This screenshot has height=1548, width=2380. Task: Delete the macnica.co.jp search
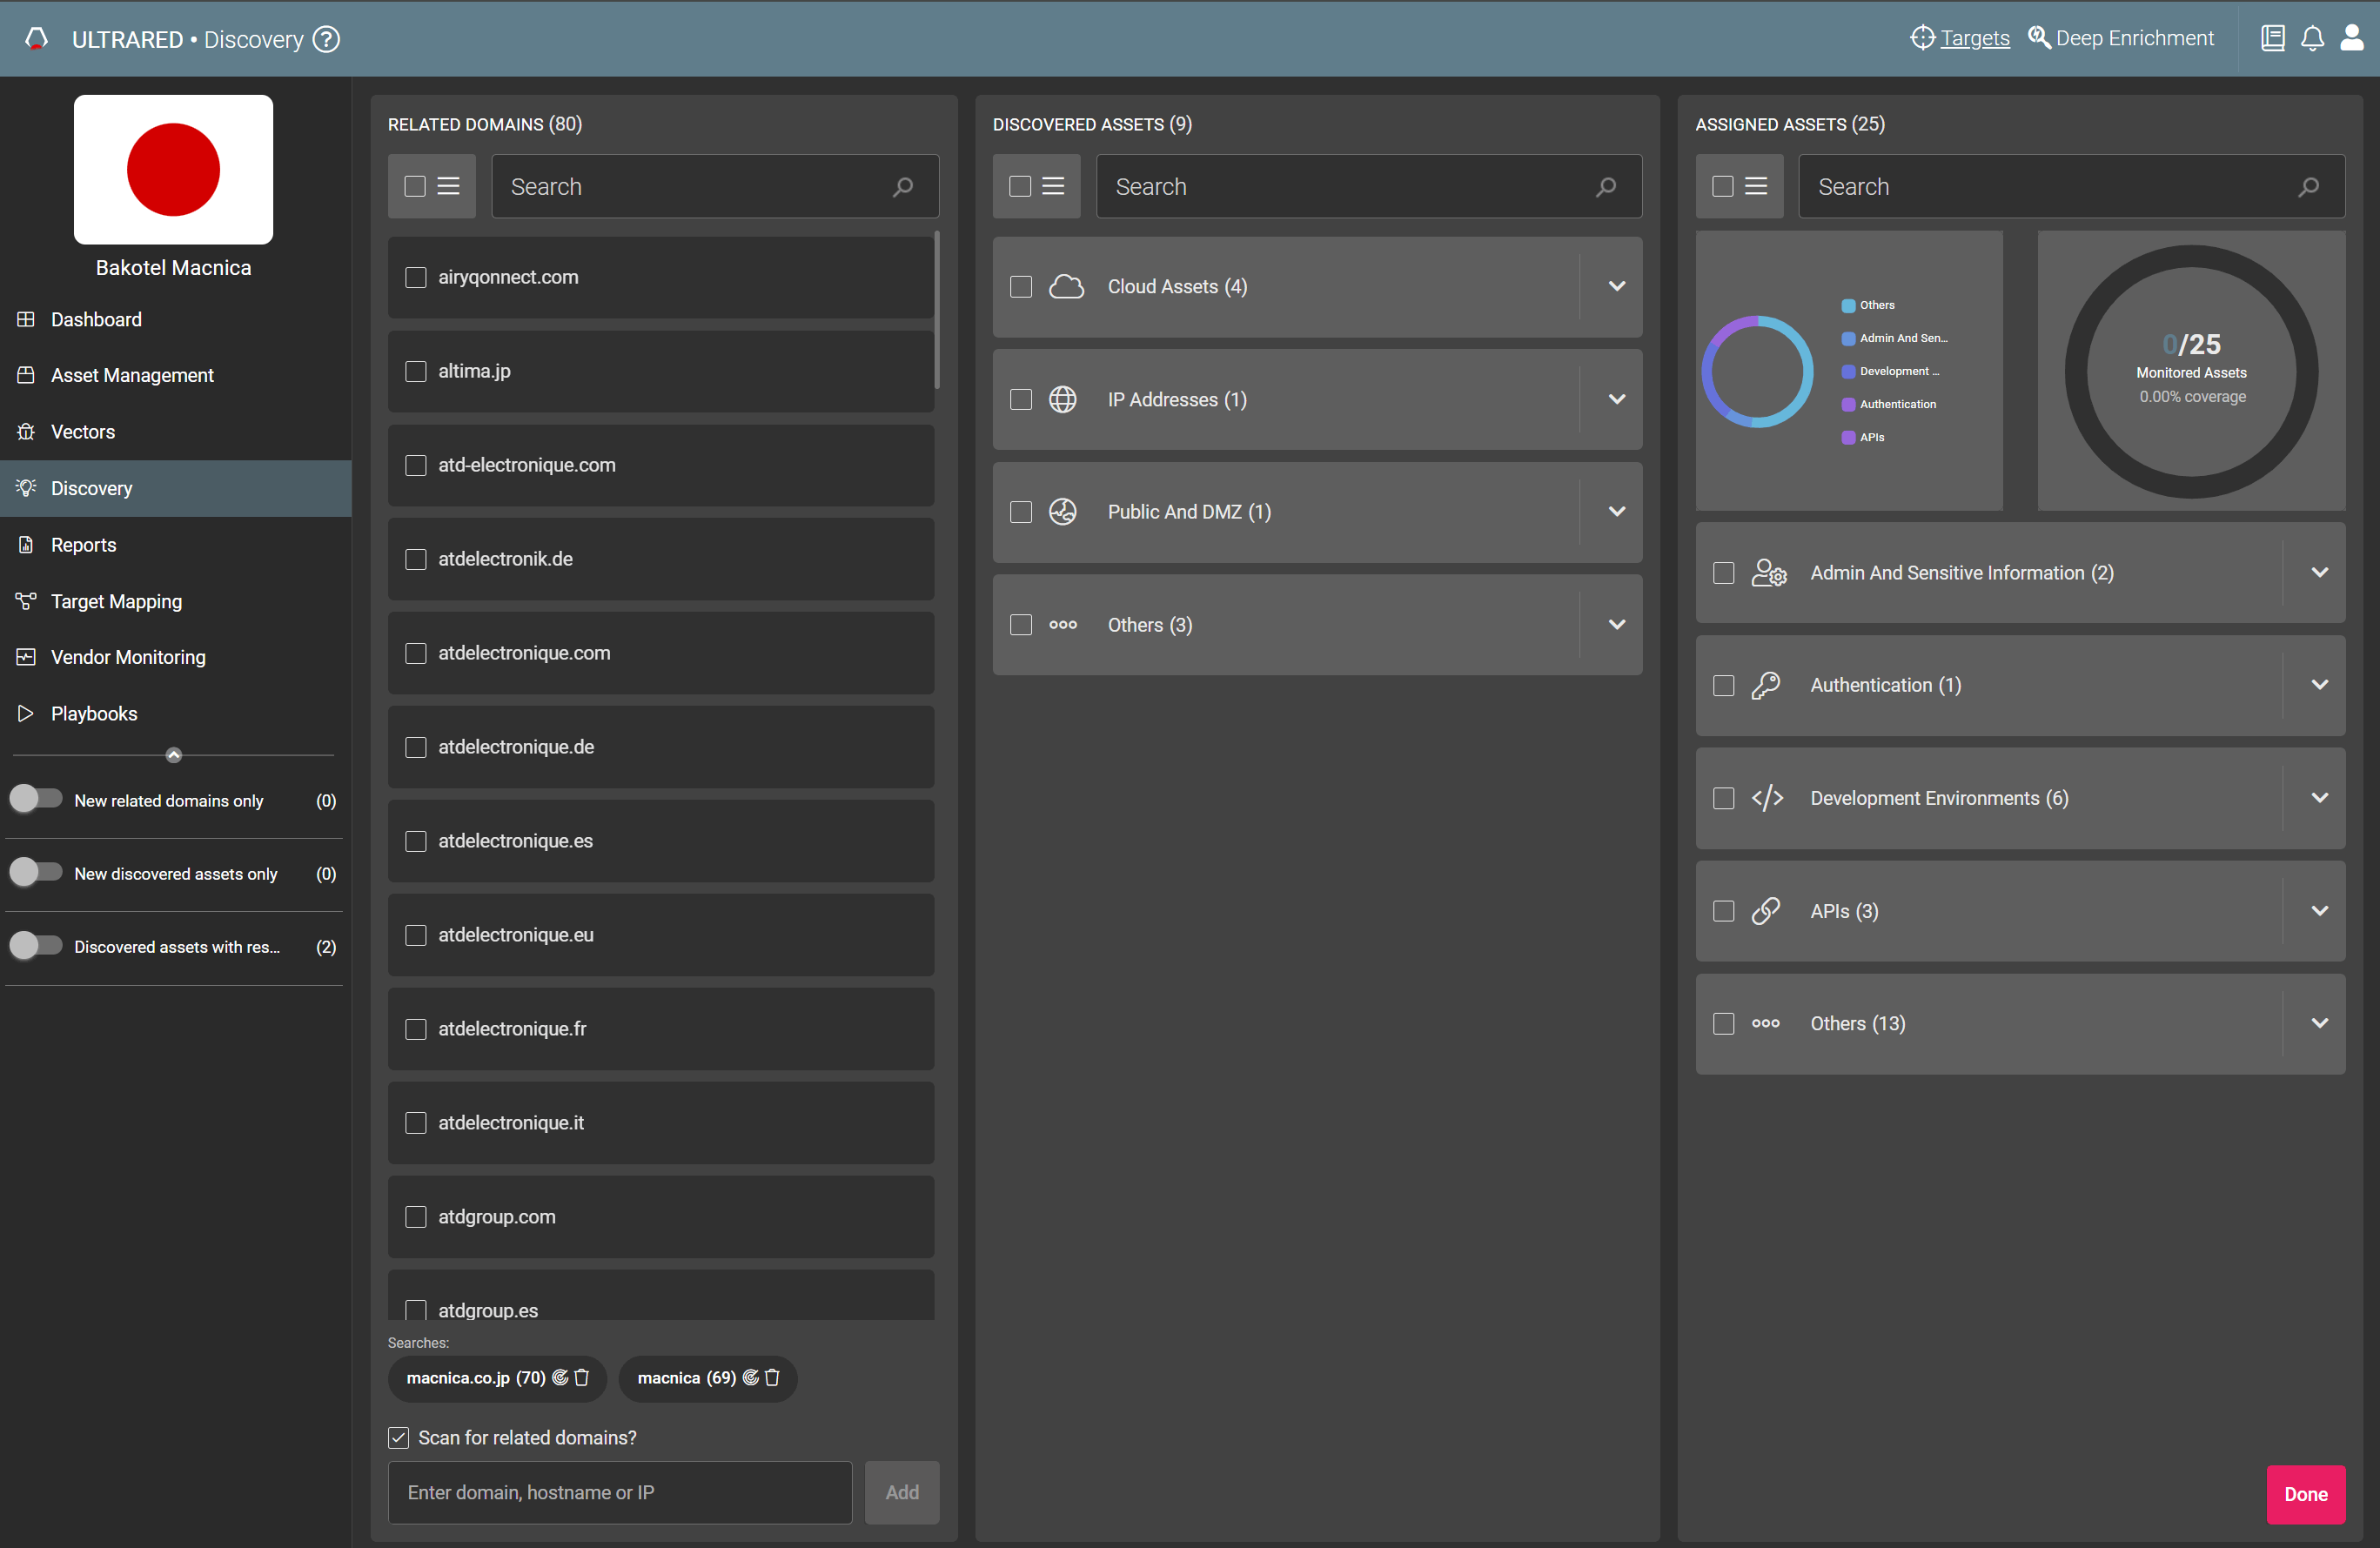click(582, 1378)
